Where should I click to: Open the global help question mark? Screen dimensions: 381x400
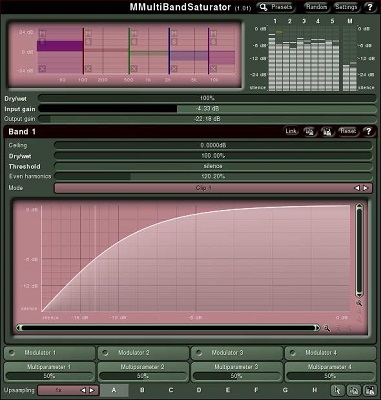[x=370, y=7]
